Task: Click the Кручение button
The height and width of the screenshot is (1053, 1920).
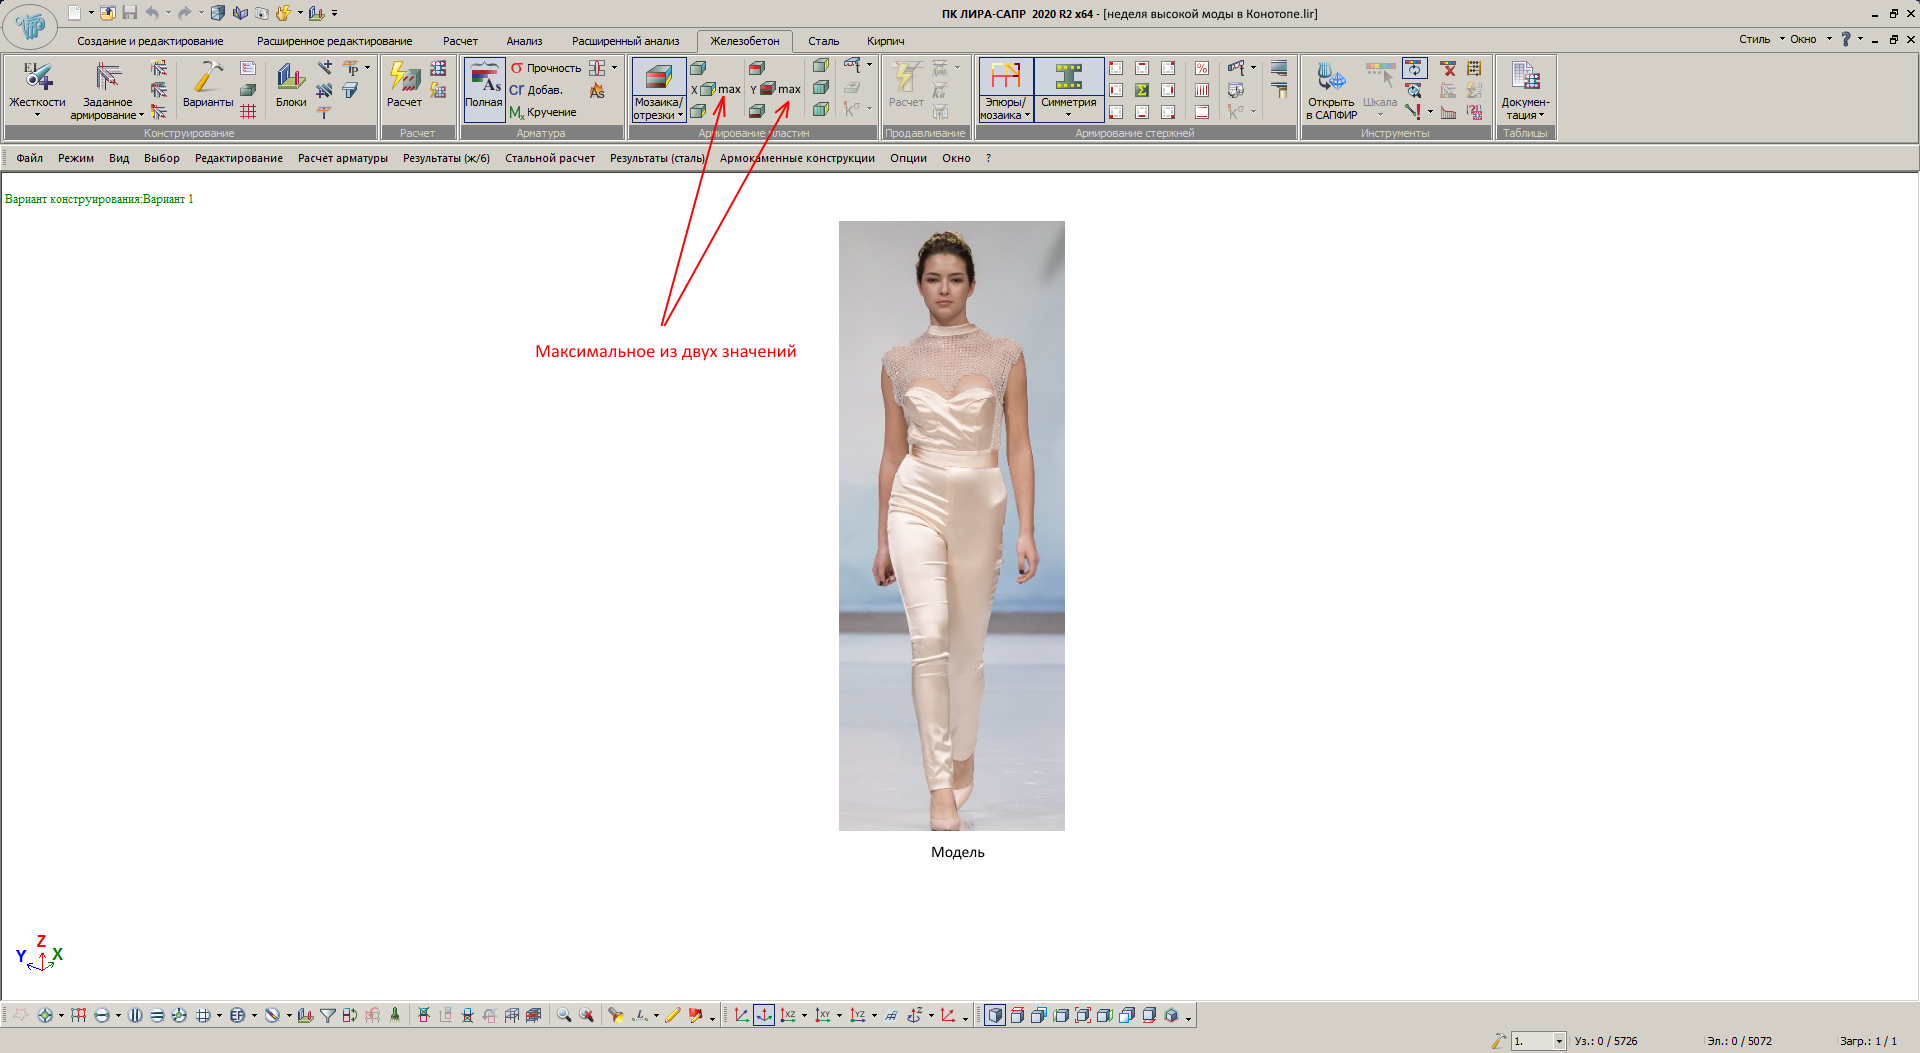Action: tap(543, 112)
